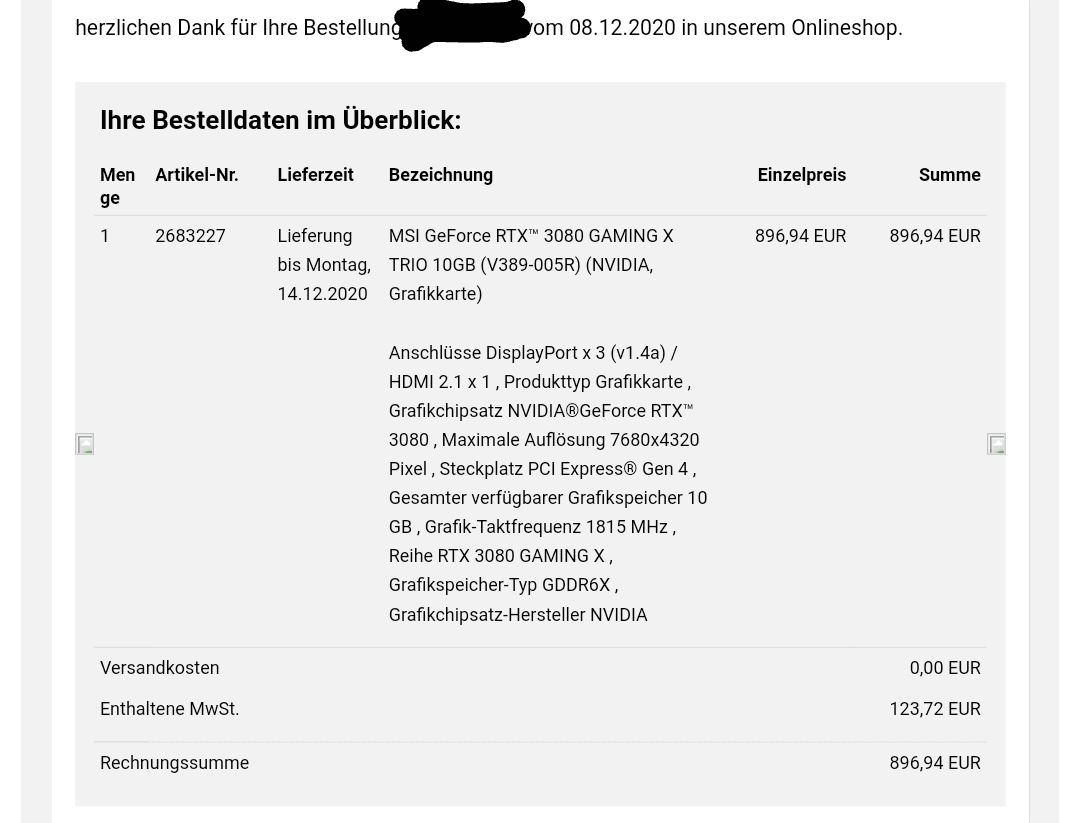Click the 123,72 EUR tax amount
Image resolution: width=1080 pixels, height=823 pixels.
[935, 709]
